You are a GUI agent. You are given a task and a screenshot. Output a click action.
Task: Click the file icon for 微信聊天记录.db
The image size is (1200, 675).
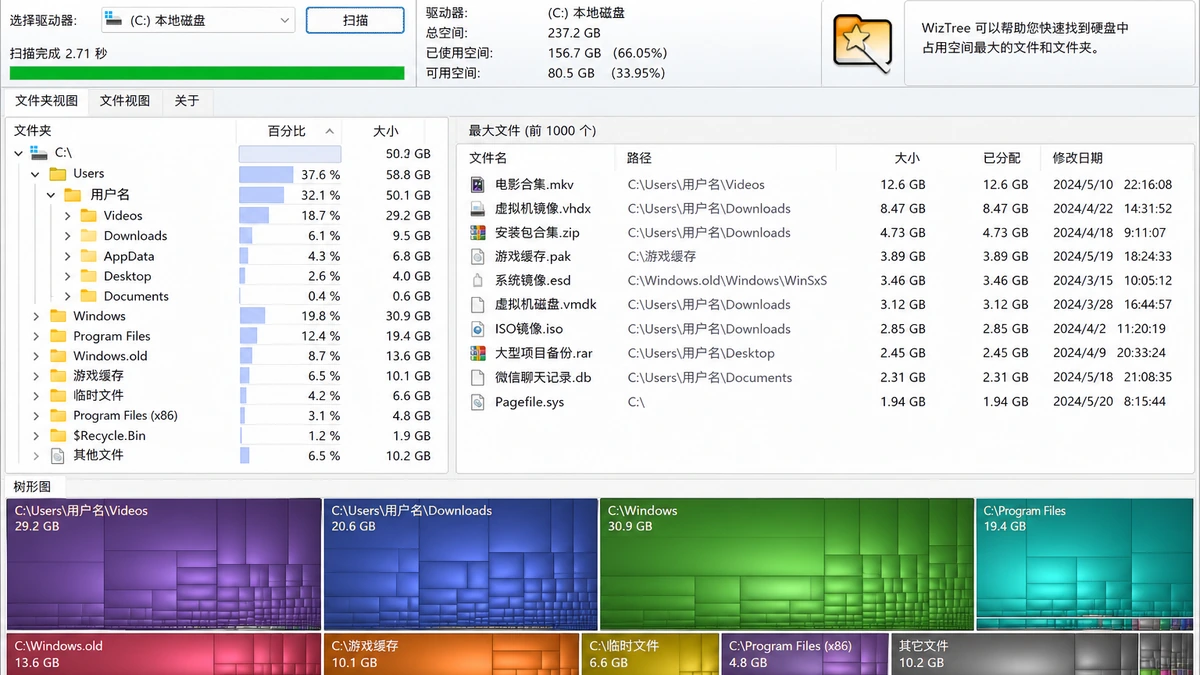[478, 378]
